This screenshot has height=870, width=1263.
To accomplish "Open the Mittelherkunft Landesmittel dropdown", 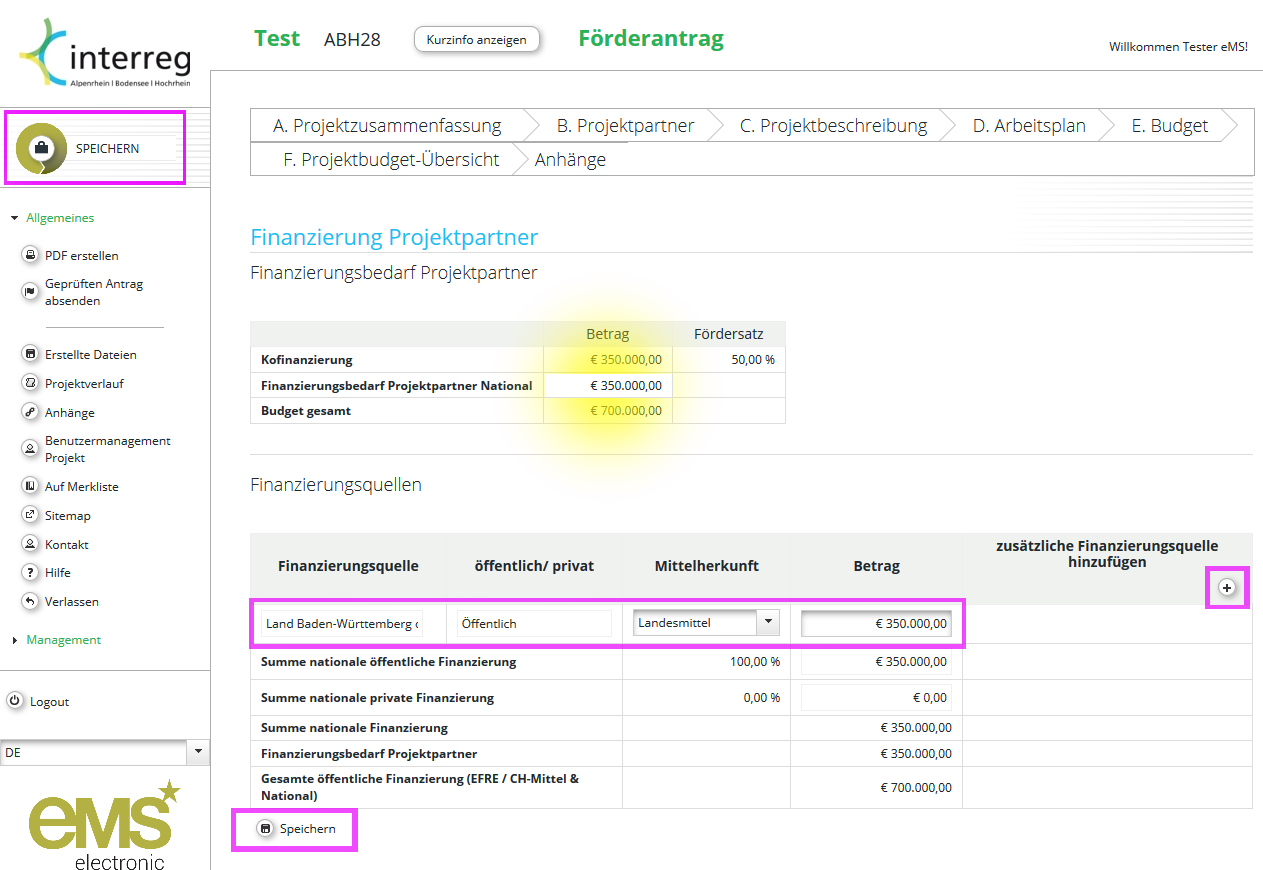I will (768, 622).
